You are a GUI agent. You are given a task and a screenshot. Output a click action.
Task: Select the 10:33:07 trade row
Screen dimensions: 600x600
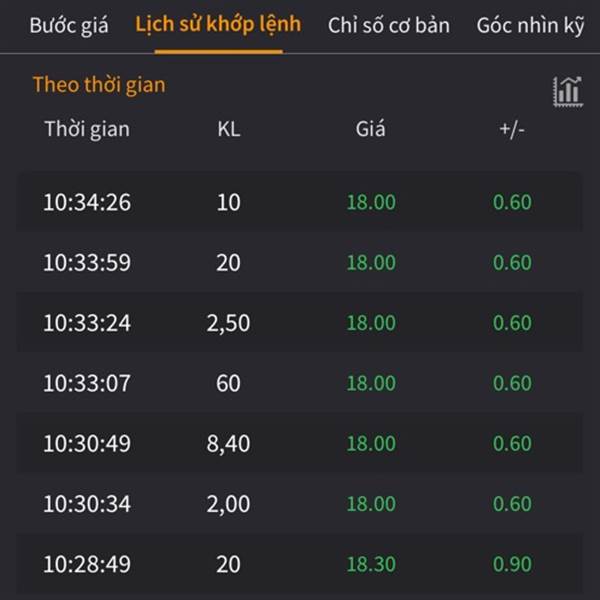coord(300,383)
